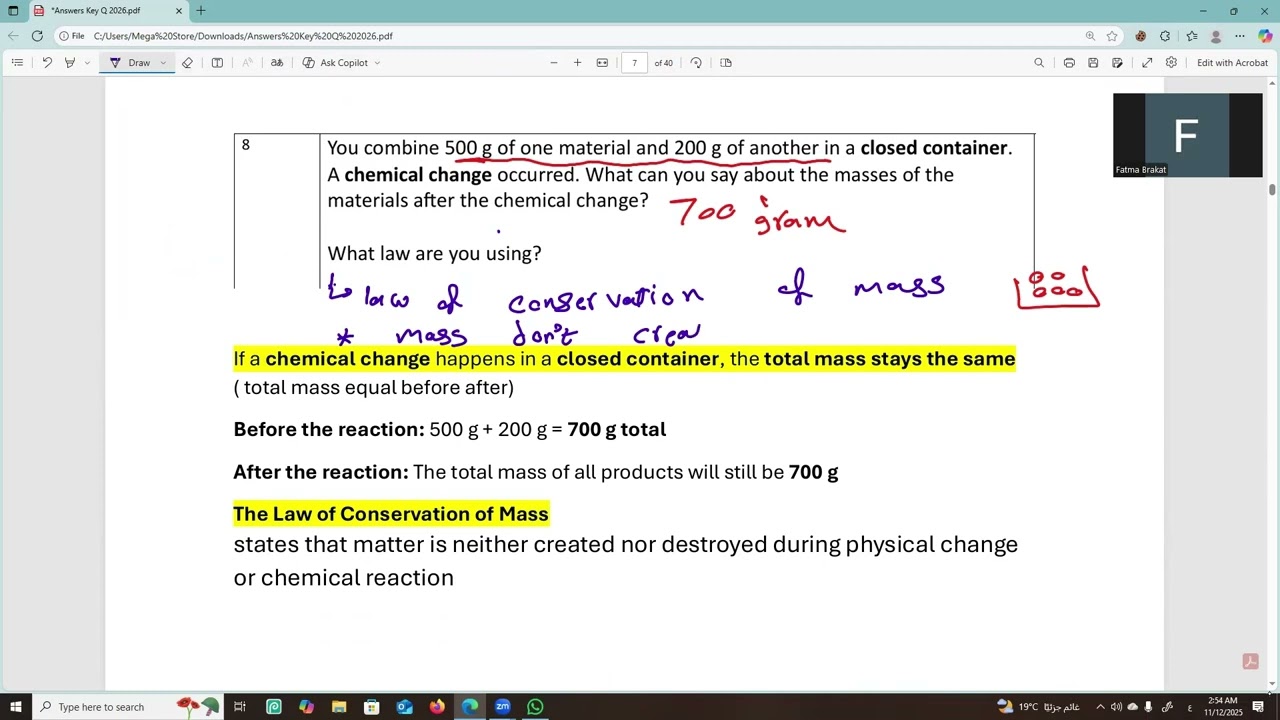Refresh the browser page
The image size is (1280, 720).
[37, 36]
